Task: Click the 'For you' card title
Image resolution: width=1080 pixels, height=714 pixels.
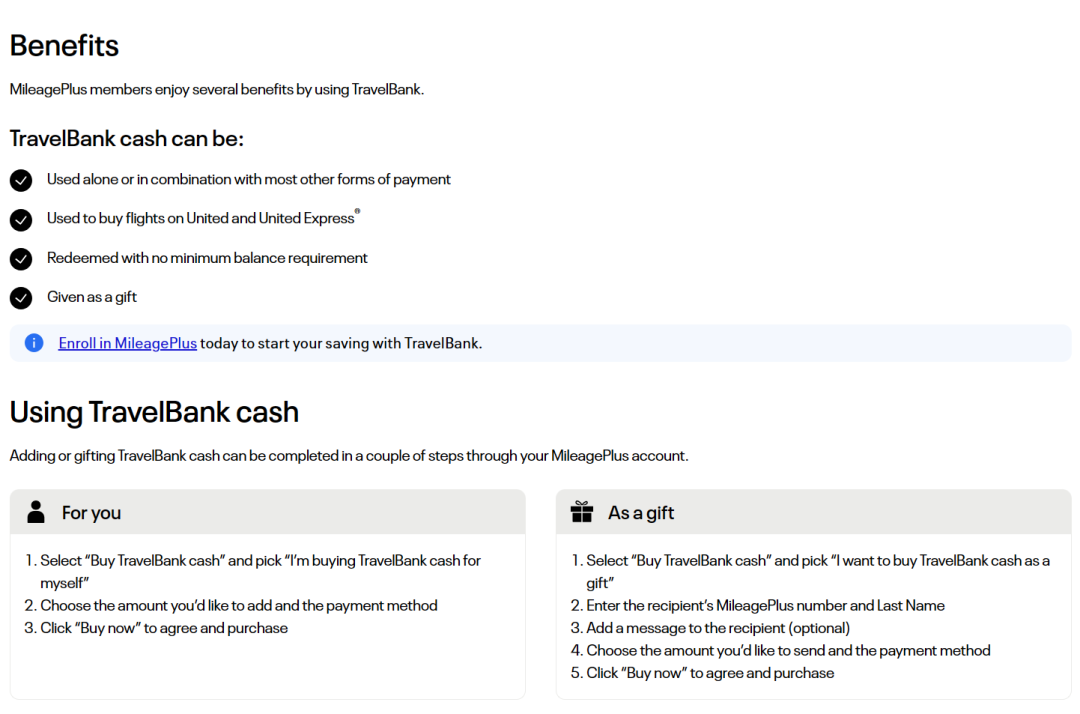Action: point(92,512)
